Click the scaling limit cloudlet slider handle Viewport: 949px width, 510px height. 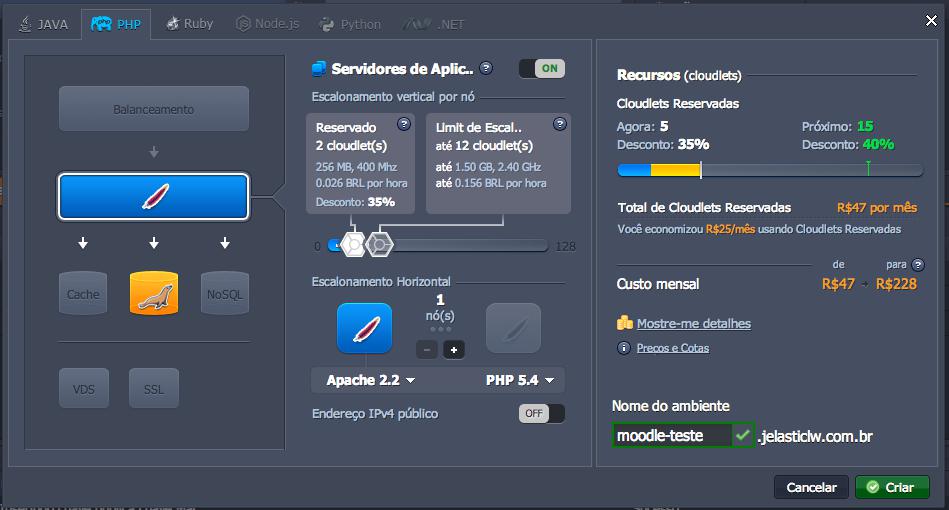tap(379, 244)
